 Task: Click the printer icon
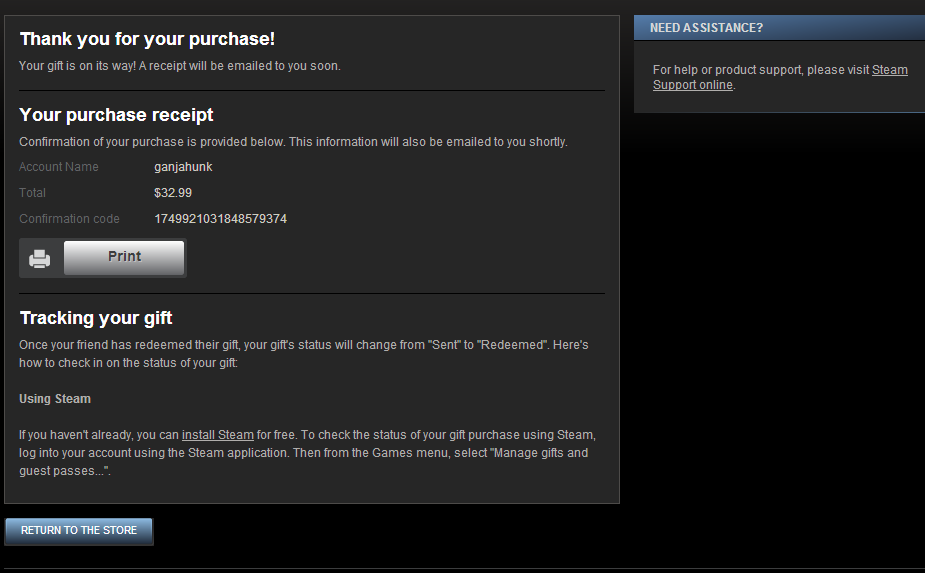click(x=40, y=258)
